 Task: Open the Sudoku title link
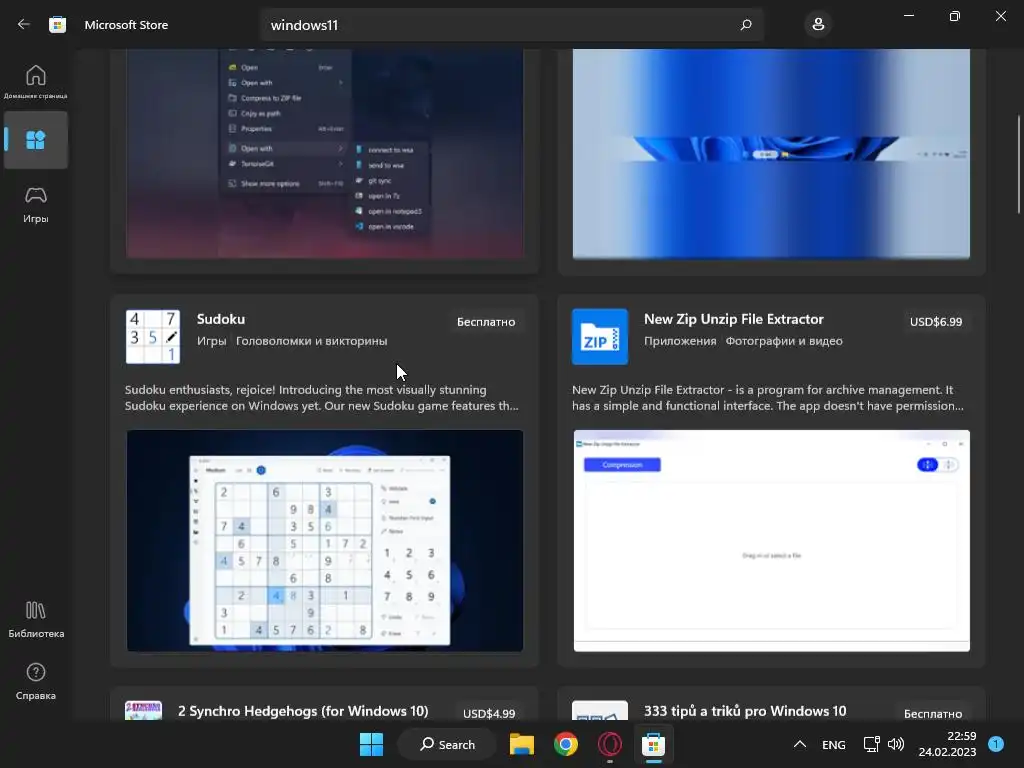221,319
